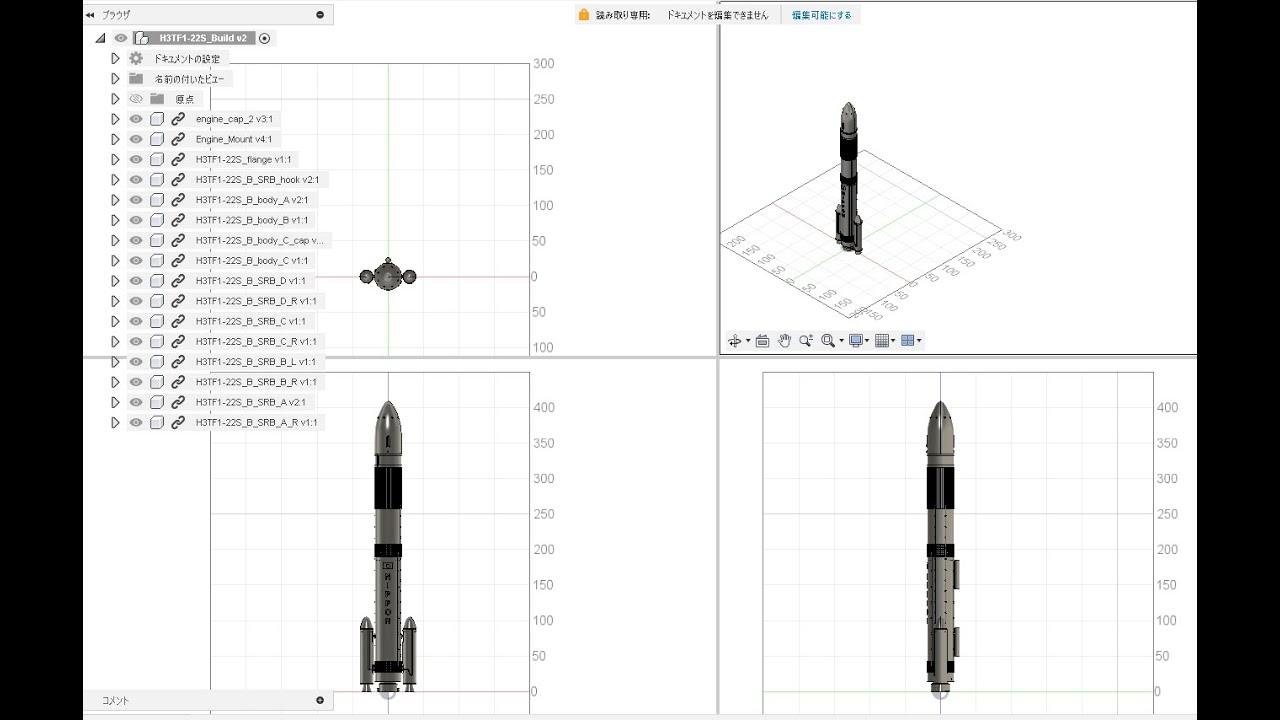Open Display Settings dropdown arrow

pos(868,341)
